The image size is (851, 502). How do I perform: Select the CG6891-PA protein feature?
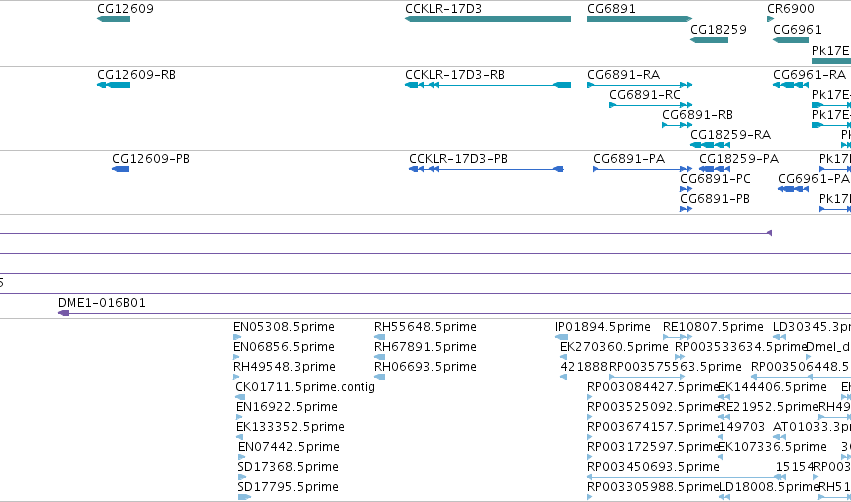(629, 159)
